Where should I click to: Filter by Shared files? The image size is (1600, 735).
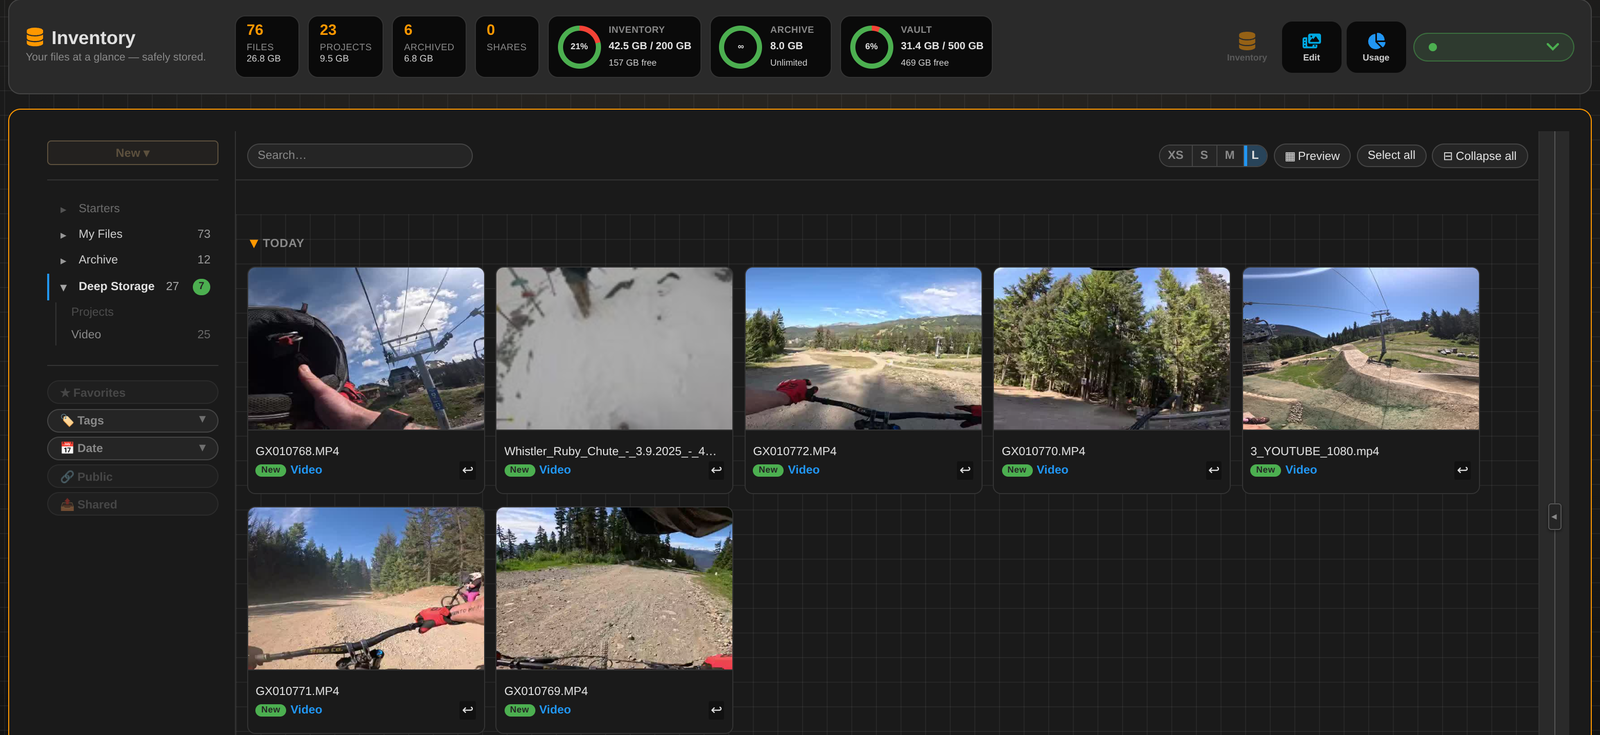[x=133, y=505]
